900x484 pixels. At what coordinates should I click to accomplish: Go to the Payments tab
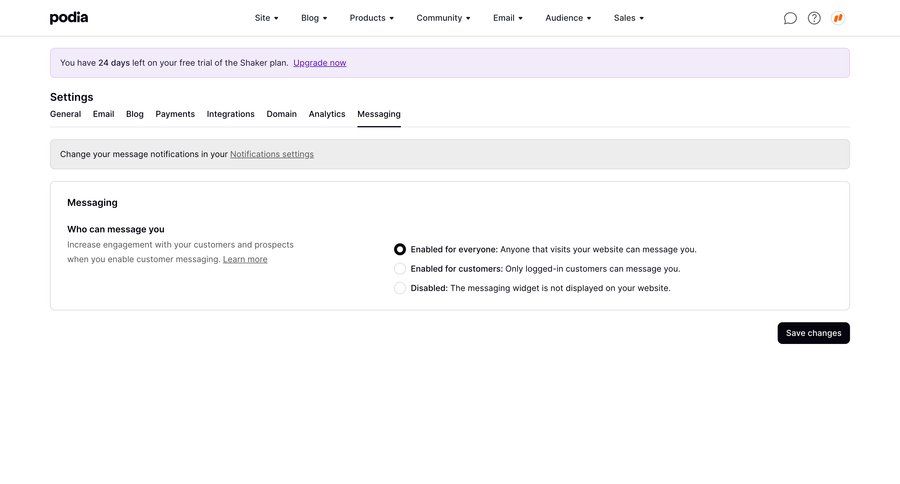175,114
